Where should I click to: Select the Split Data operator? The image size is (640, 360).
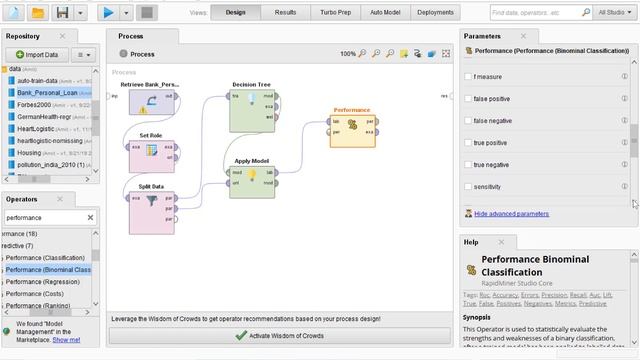[x=151, y=213]
